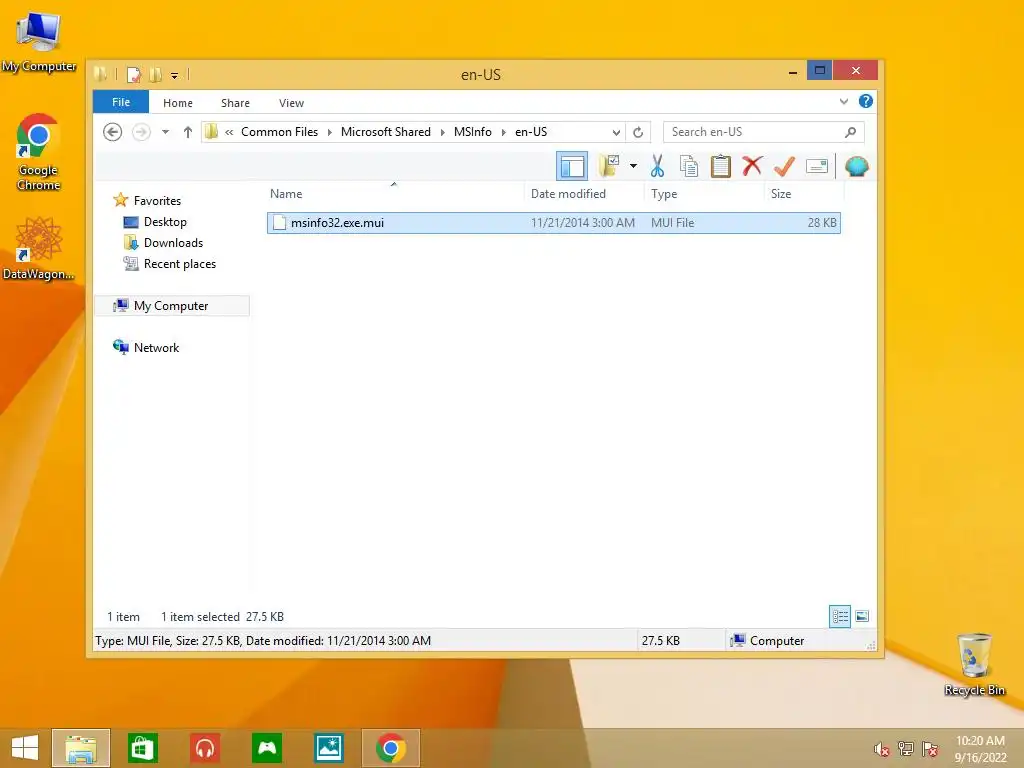Click the Back navigation arrow
Viewport: 1024px width, 768px height.
pyautogui.click(x=112, y=132)
